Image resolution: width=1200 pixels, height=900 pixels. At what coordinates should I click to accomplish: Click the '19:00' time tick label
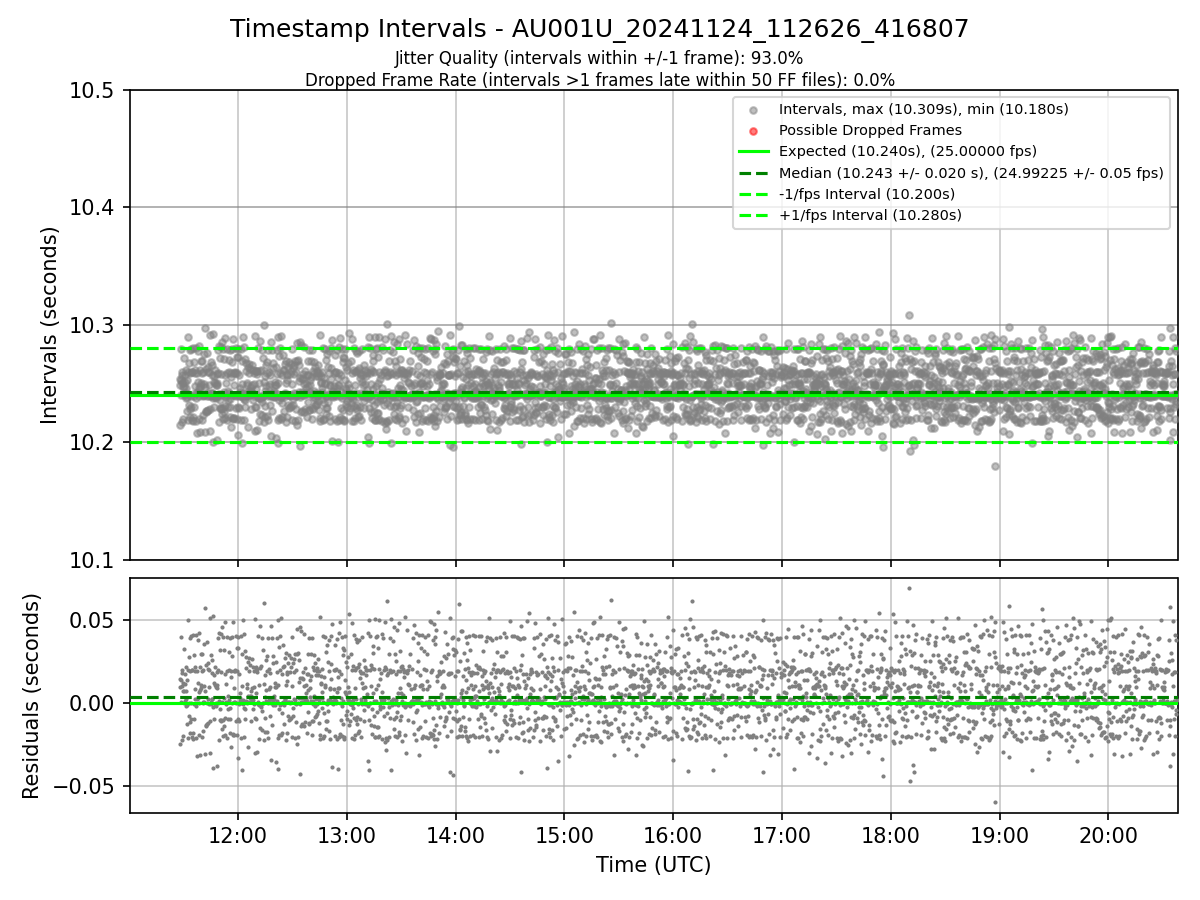tap(999, 834)
